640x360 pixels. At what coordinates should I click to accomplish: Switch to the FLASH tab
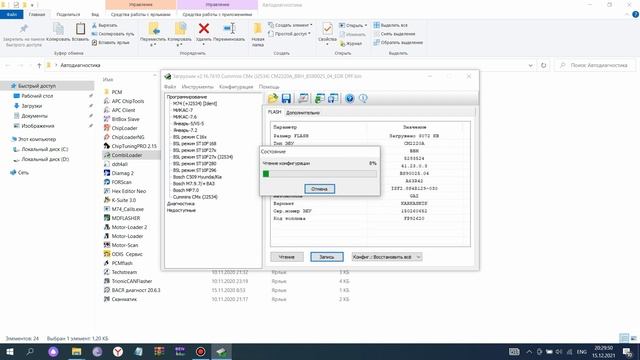coord(274,112)
